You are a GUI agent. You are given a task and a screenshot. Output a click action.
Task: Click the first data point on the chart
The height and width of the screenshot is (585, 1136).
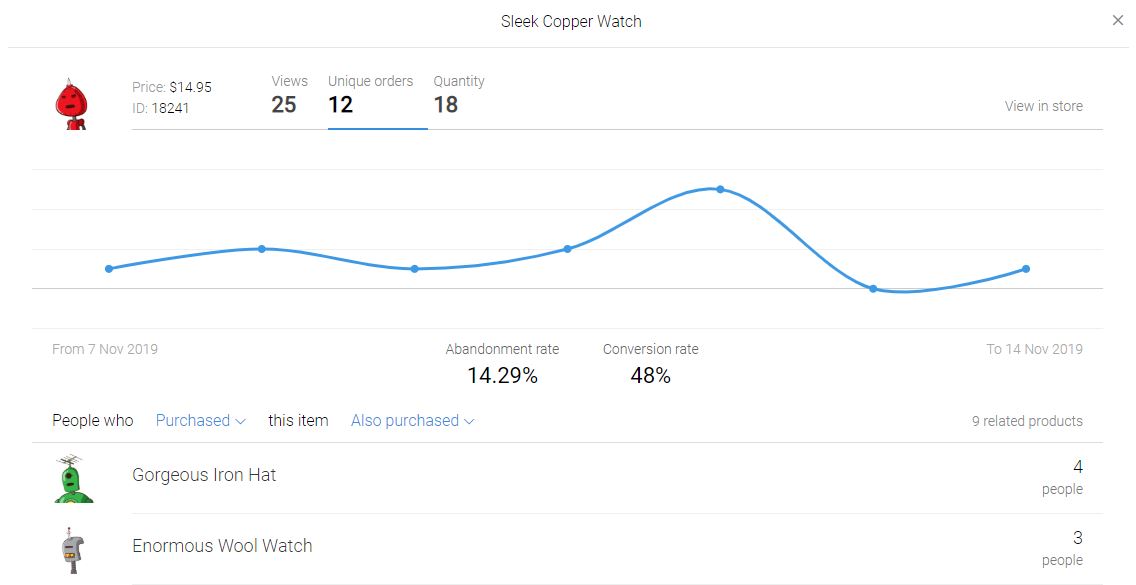pyautogui.click(x=109, y=269)
